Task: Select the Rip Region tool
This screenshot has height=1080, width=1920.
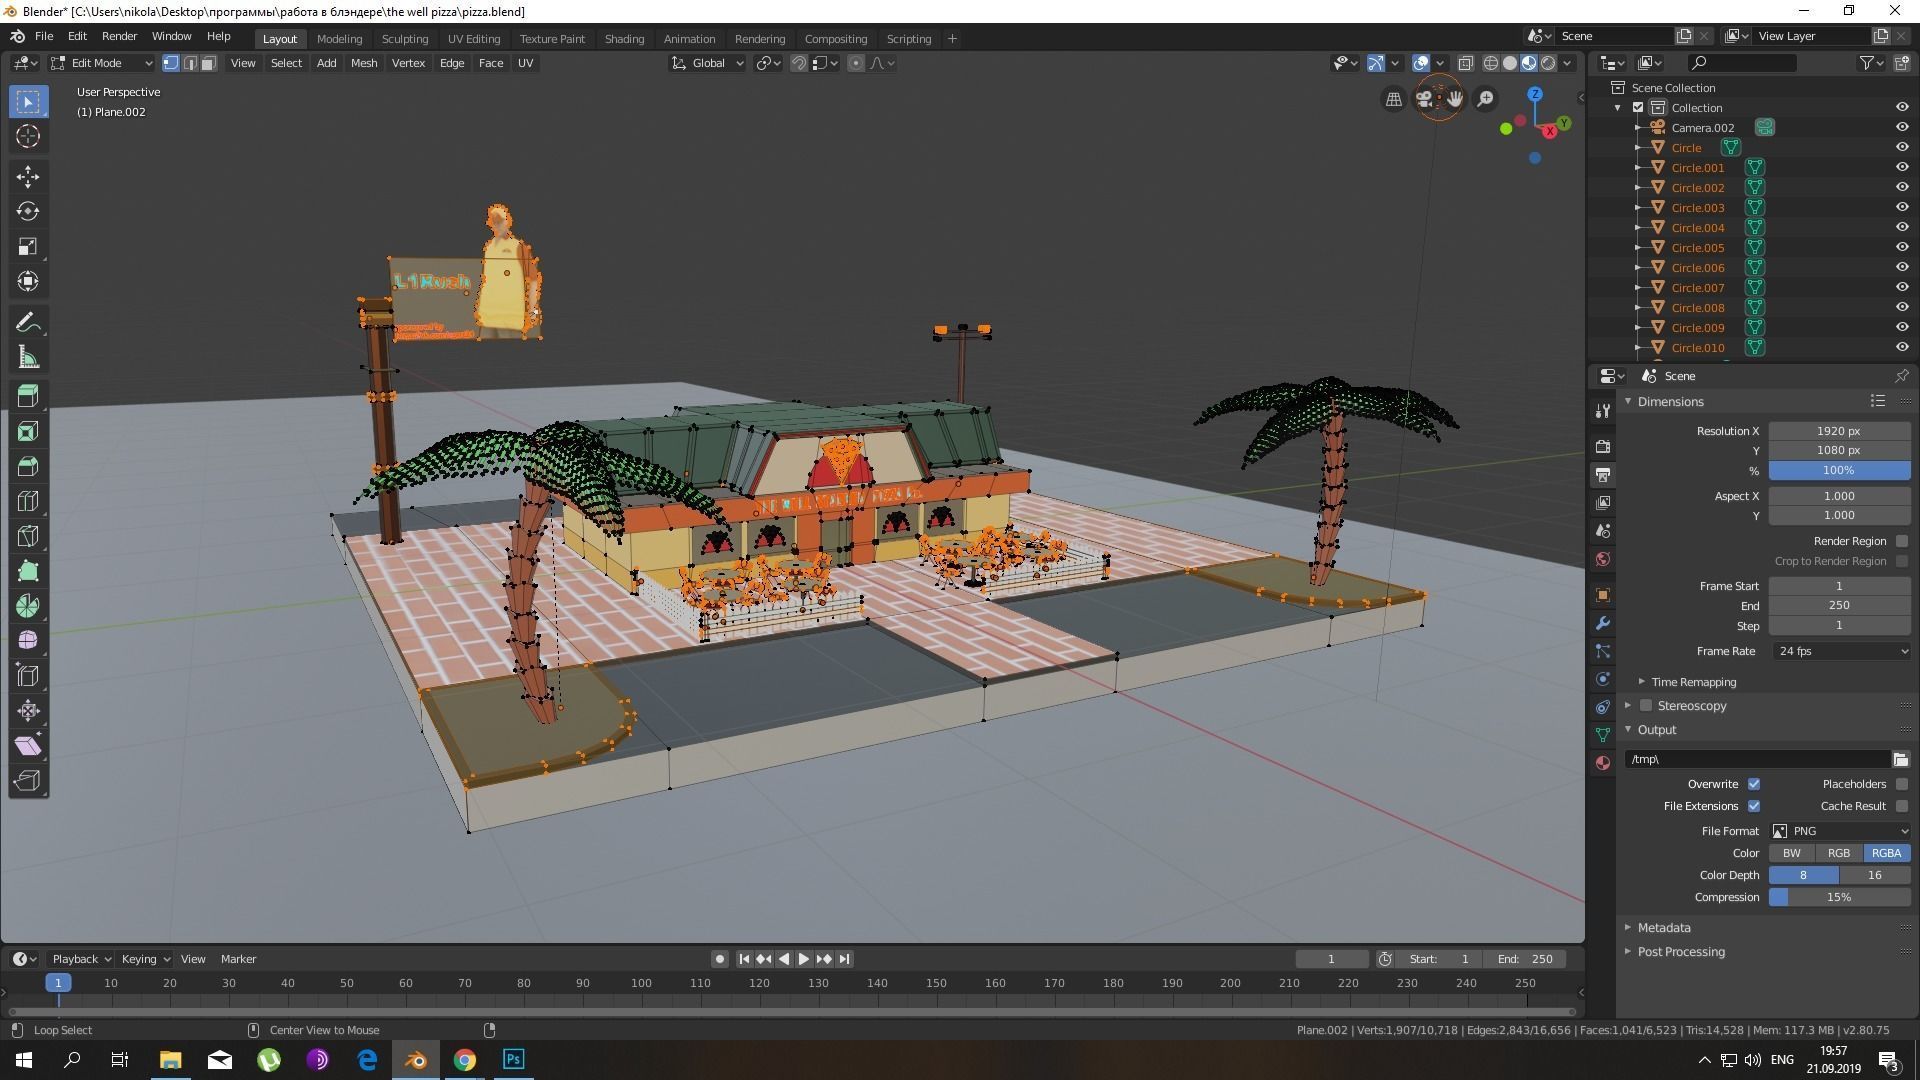Action: [28, 781]
